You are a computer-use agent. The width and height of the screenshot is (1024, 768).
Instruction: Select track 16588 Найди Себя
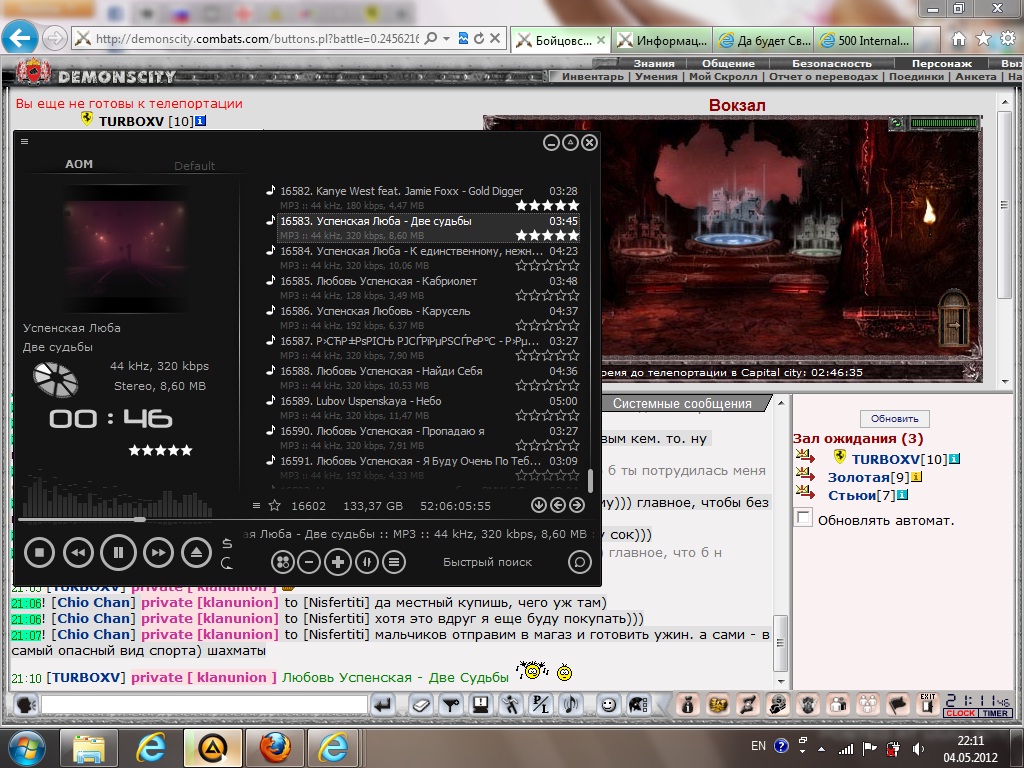point(428,378)
